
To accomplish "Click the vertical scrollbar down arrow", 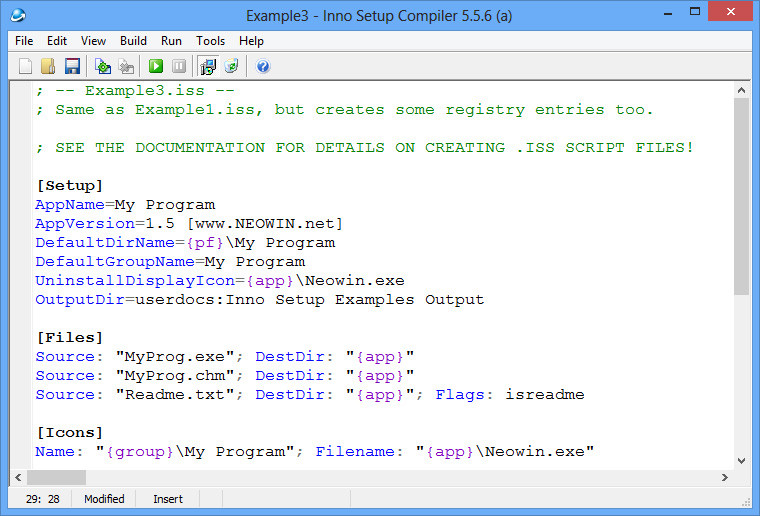I will click(x=741, y=461).
